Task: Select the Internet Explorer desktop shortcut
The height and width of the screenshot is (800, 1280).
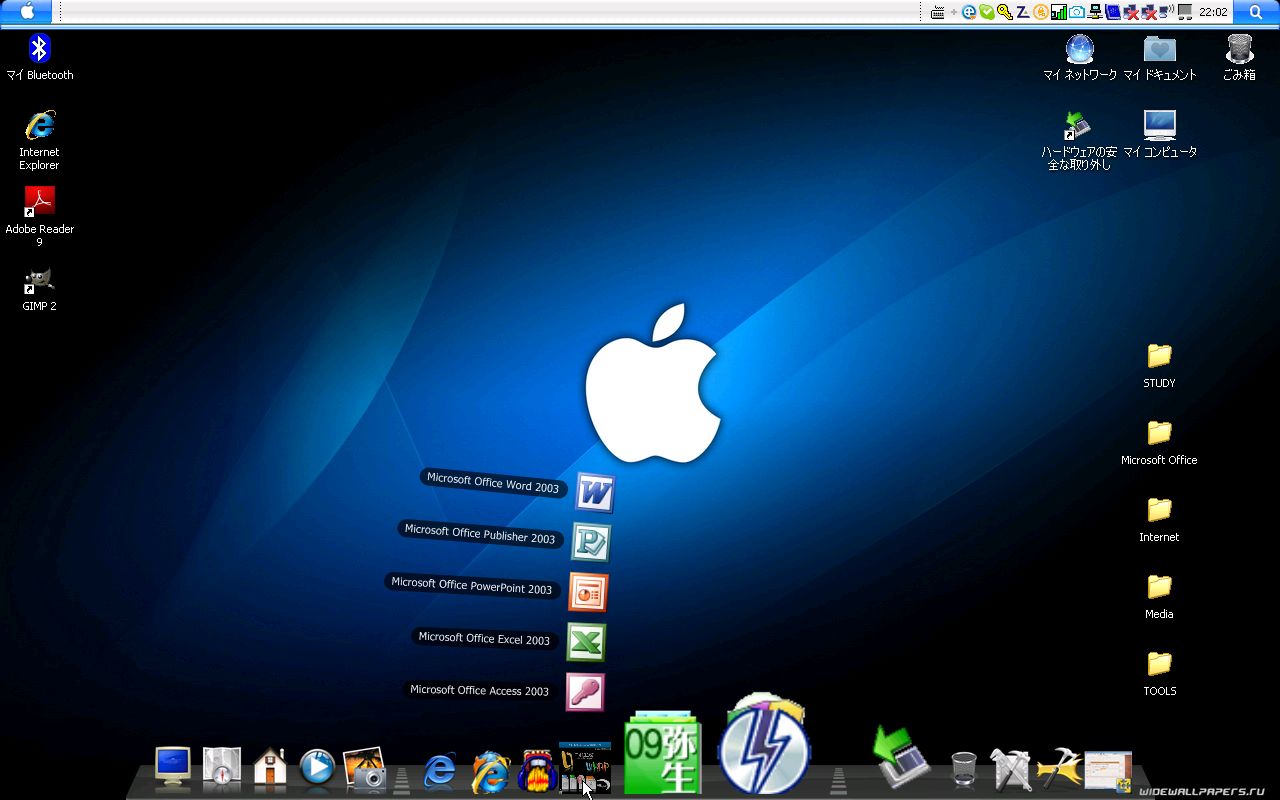Action: 40,141
